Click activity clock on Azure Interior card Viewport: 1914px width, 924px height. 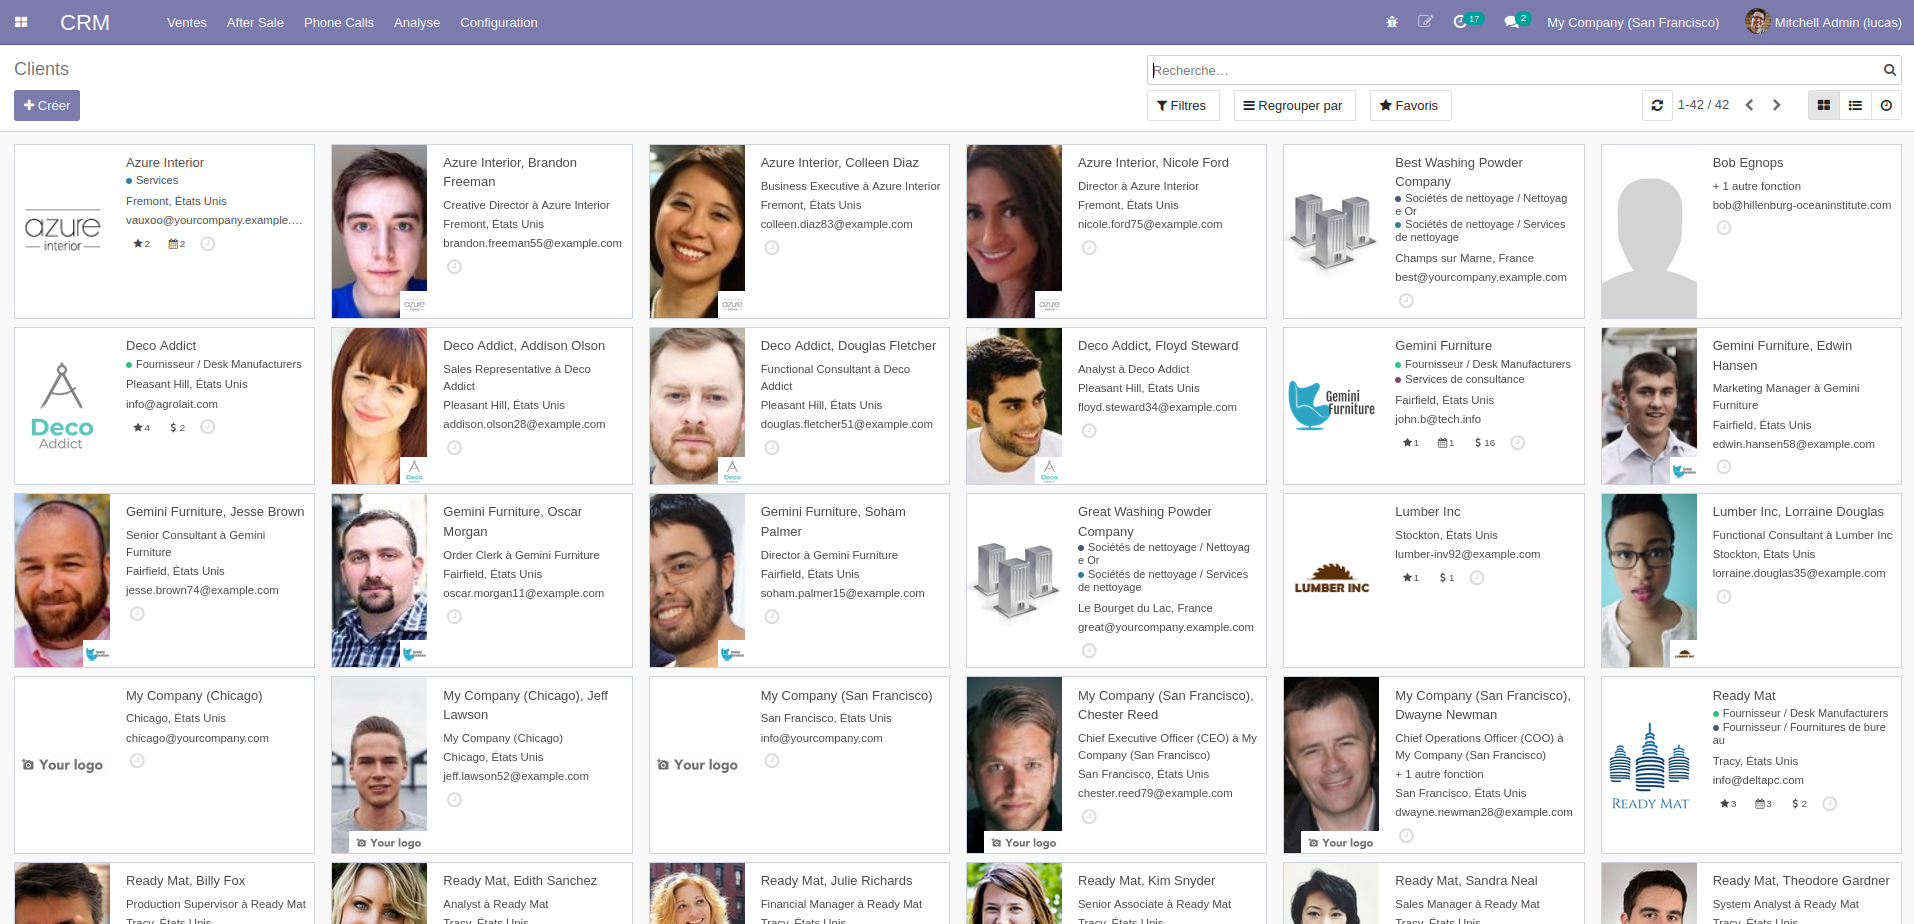208,244
